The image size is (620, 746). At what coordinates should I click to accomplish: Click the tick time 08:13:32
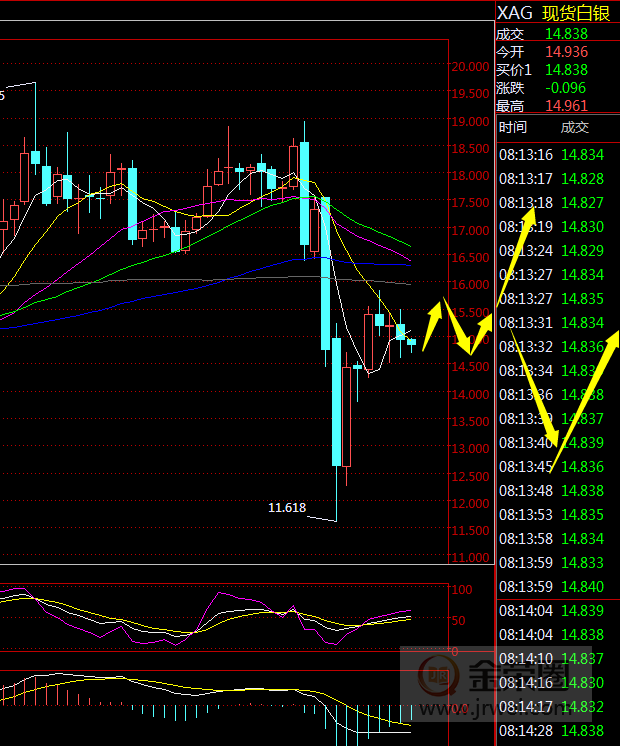click(x=526, y=347)
